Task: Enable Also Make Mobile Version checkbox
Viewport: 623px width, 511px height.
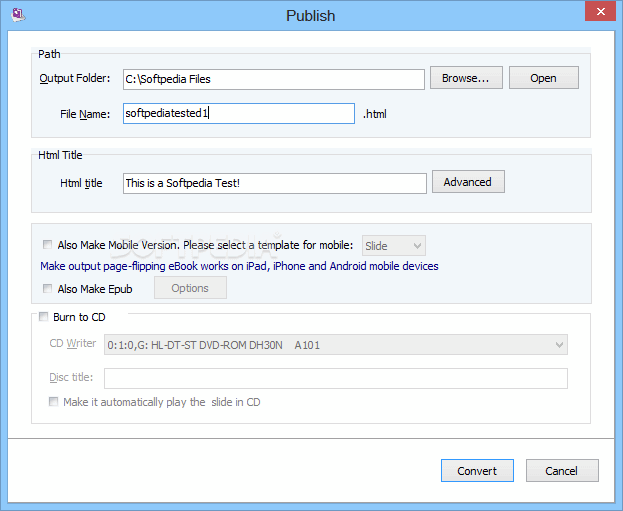Action: (47, 244)
